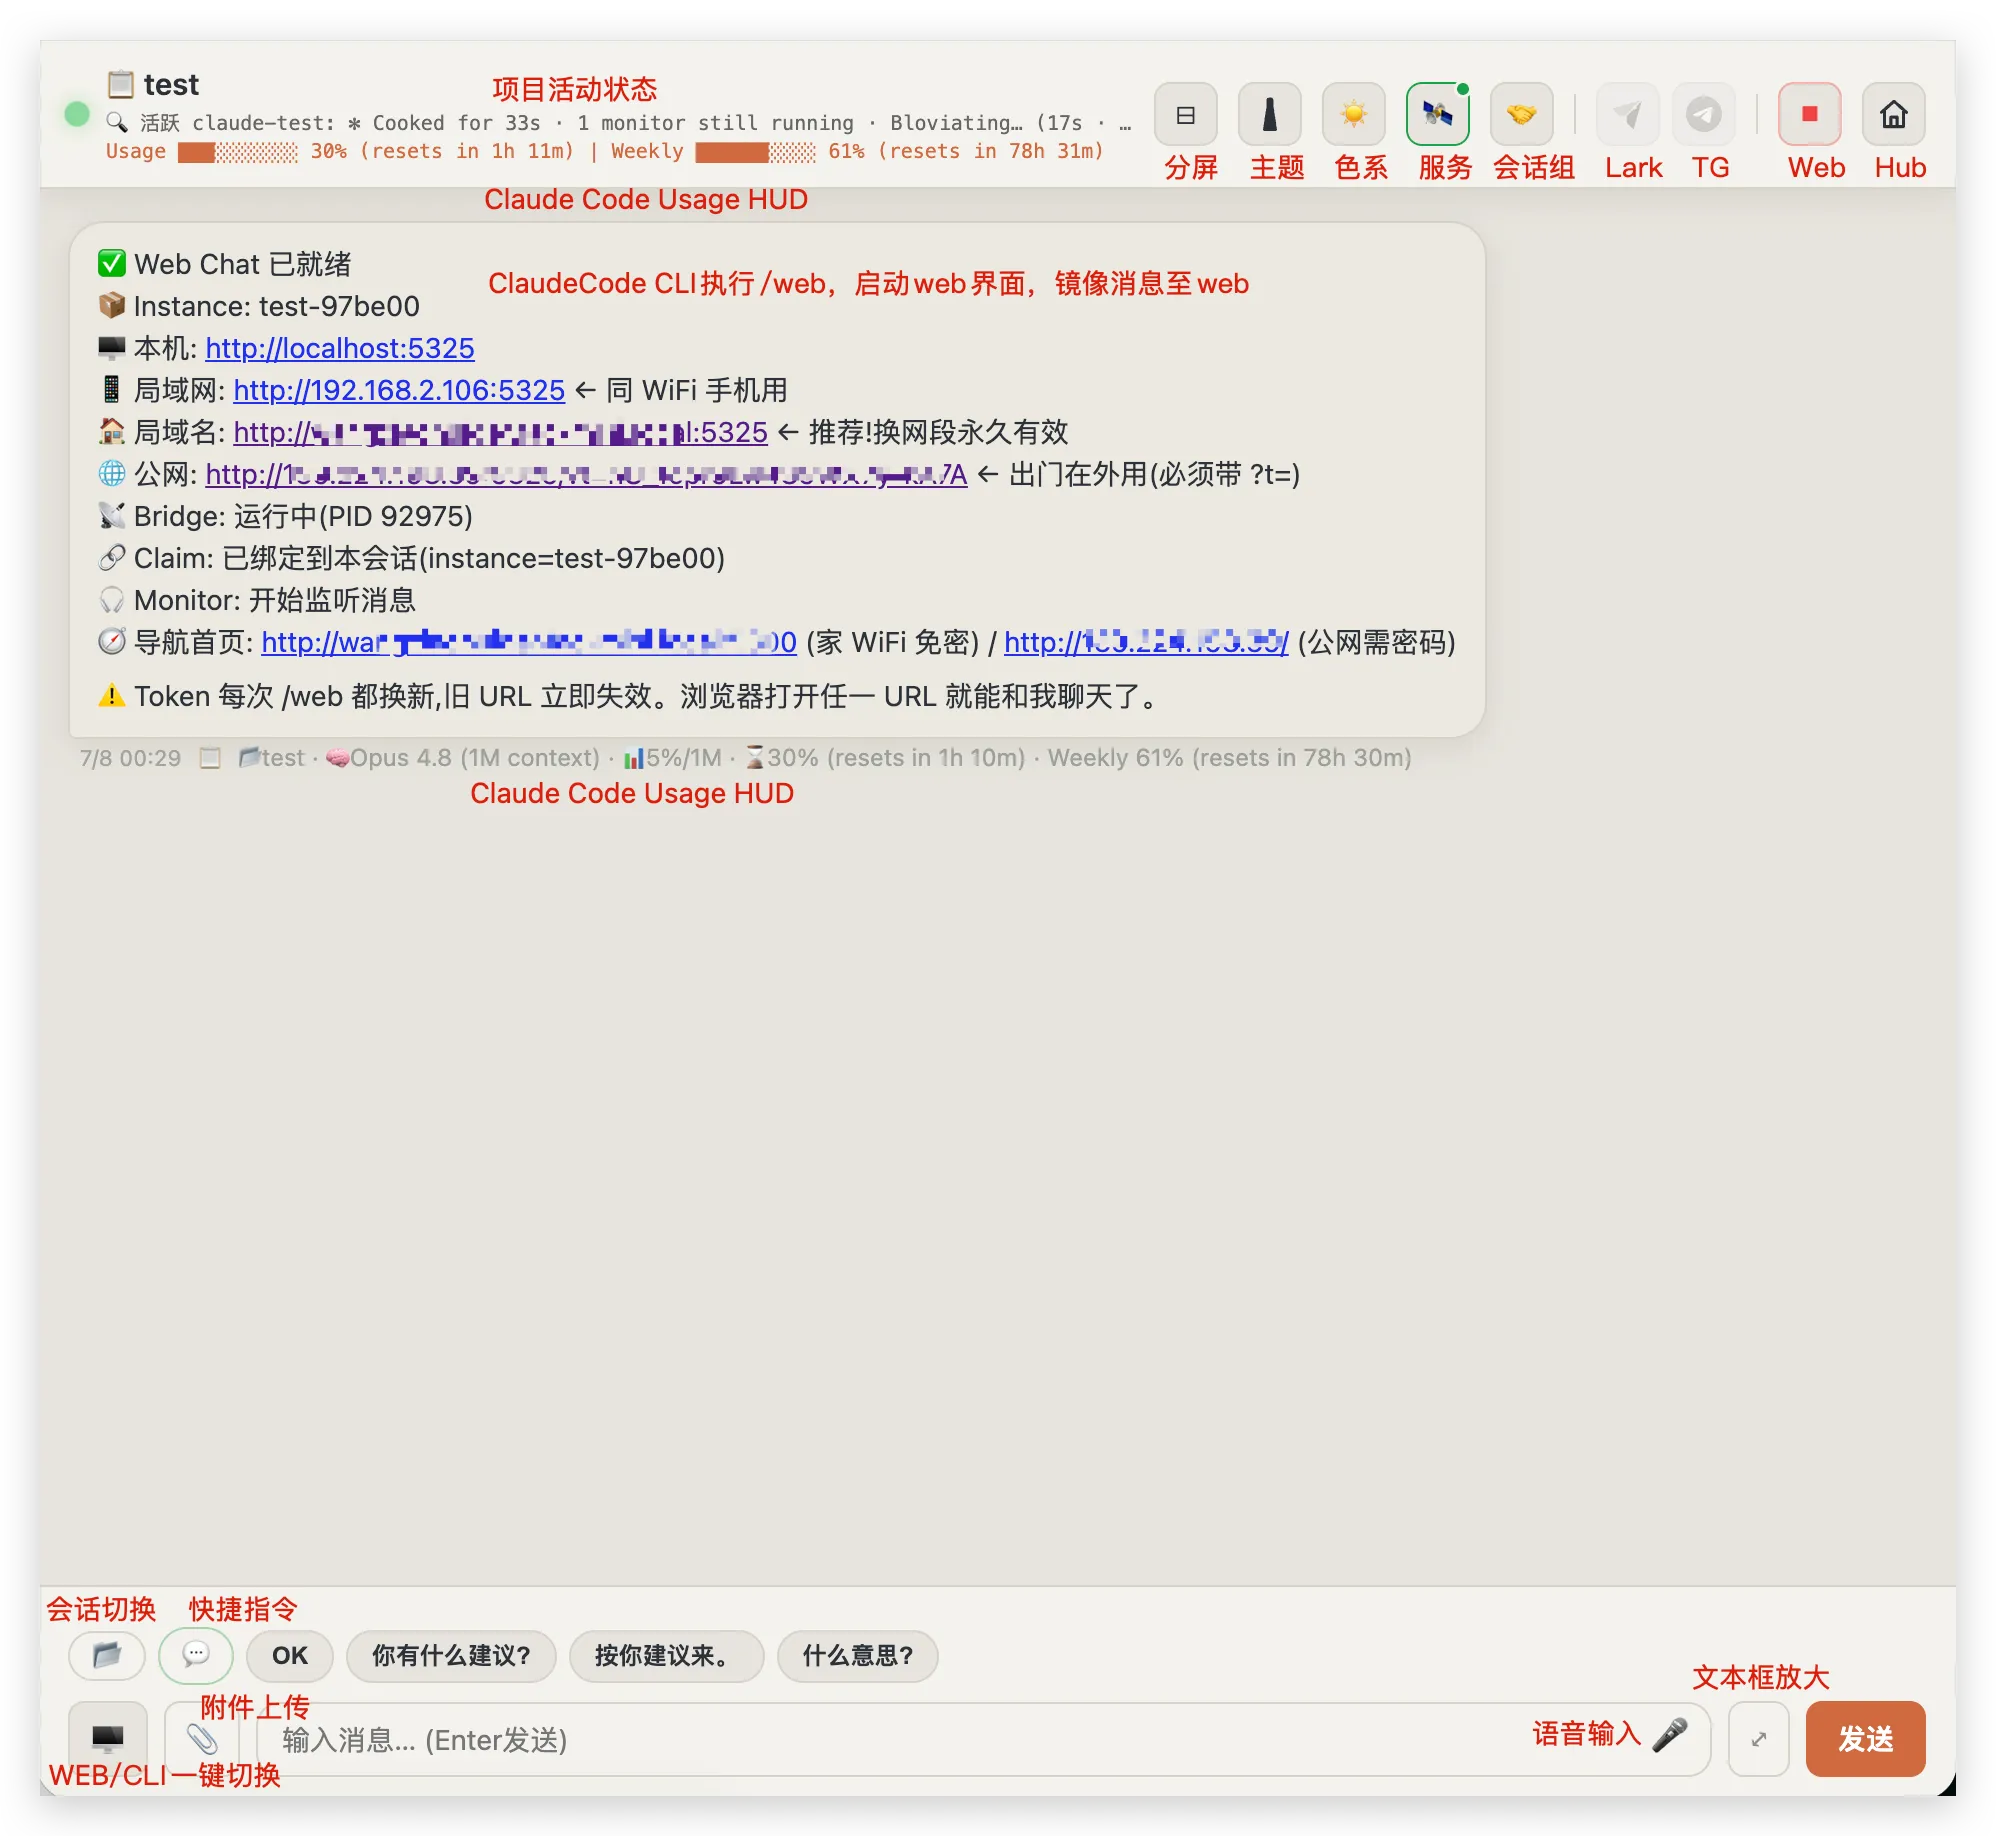Click the copy icon next to 7/8 00:29

(x=210, y=758)
